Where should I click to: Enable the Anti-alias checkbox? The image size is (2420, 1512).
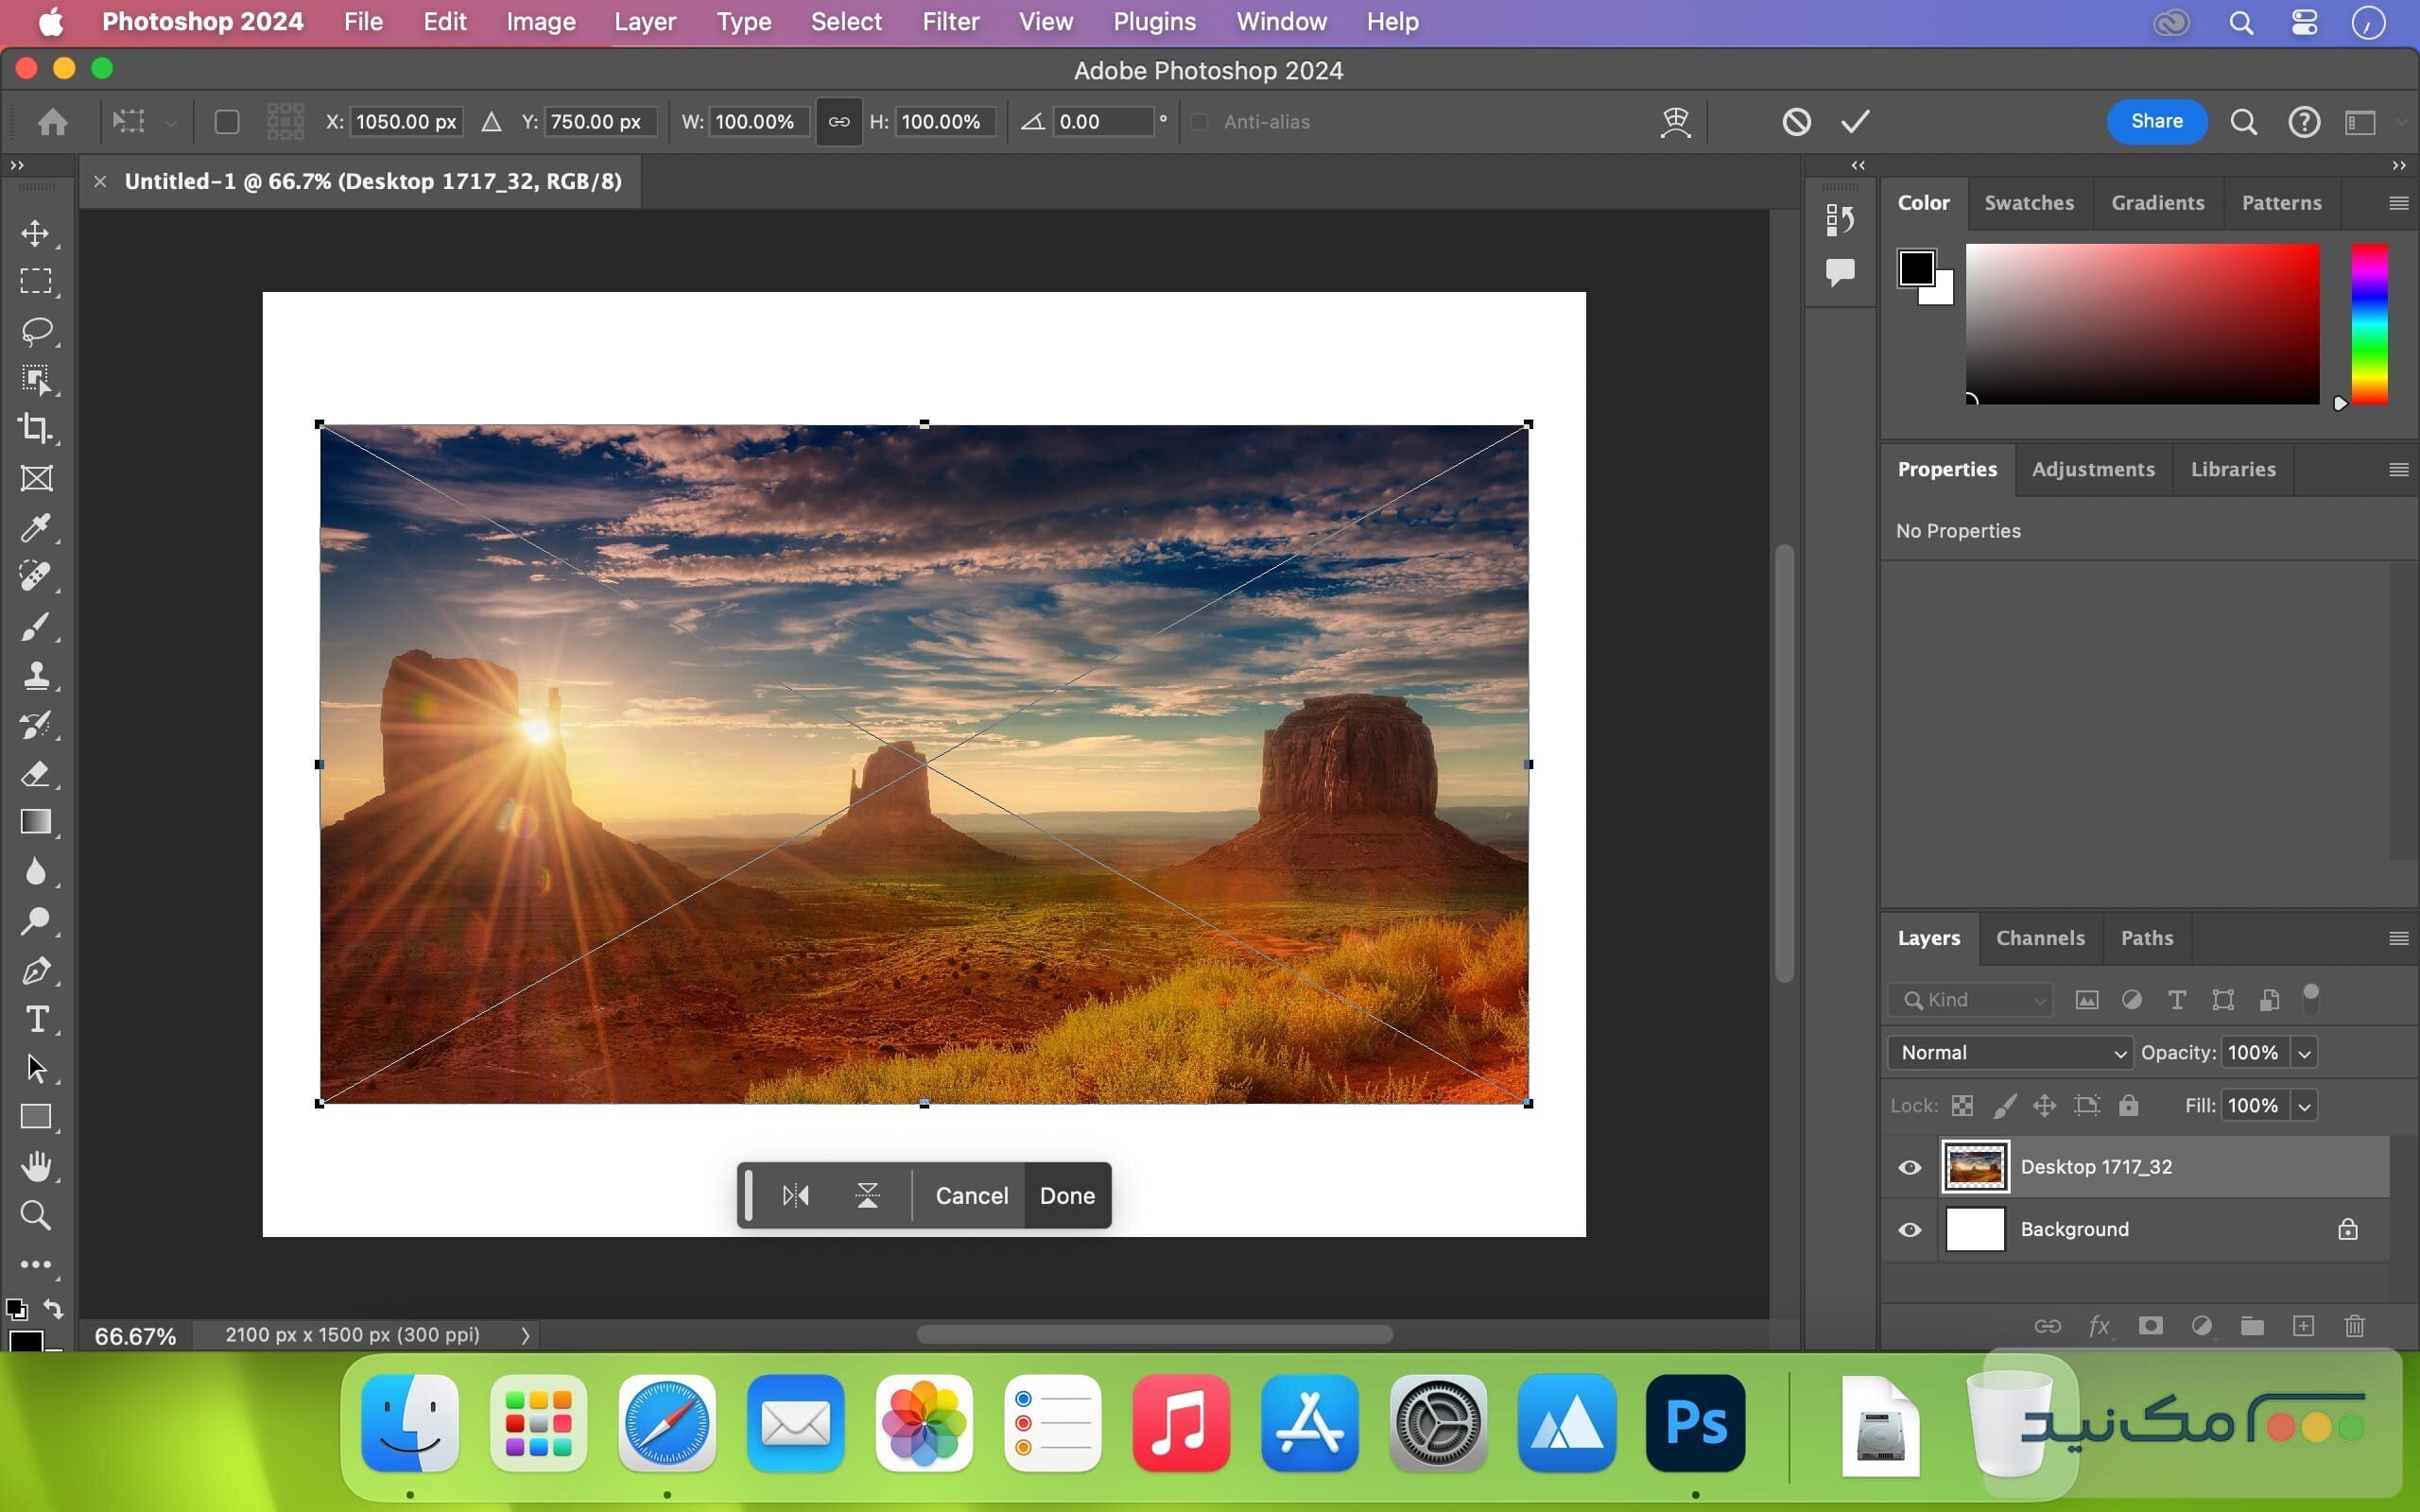pos(1200,122)
